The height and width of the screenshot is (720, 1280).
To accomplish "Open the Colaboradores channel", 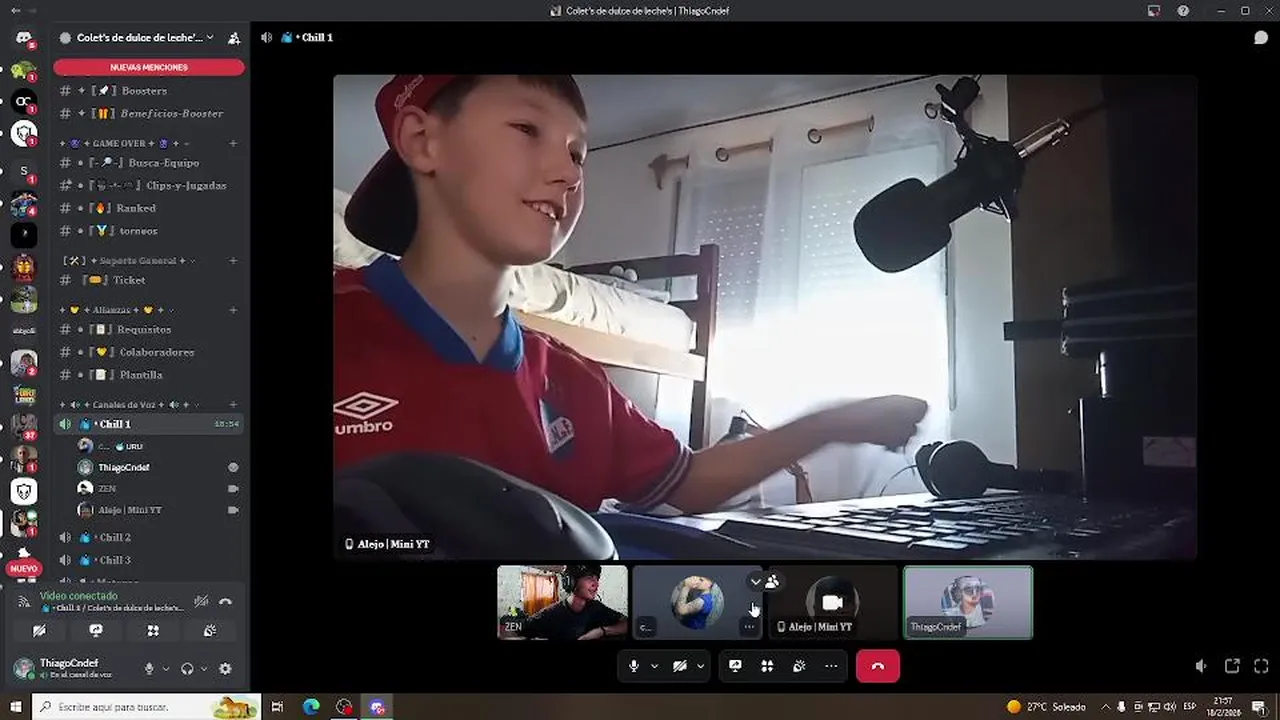I will tap(149, 352).
